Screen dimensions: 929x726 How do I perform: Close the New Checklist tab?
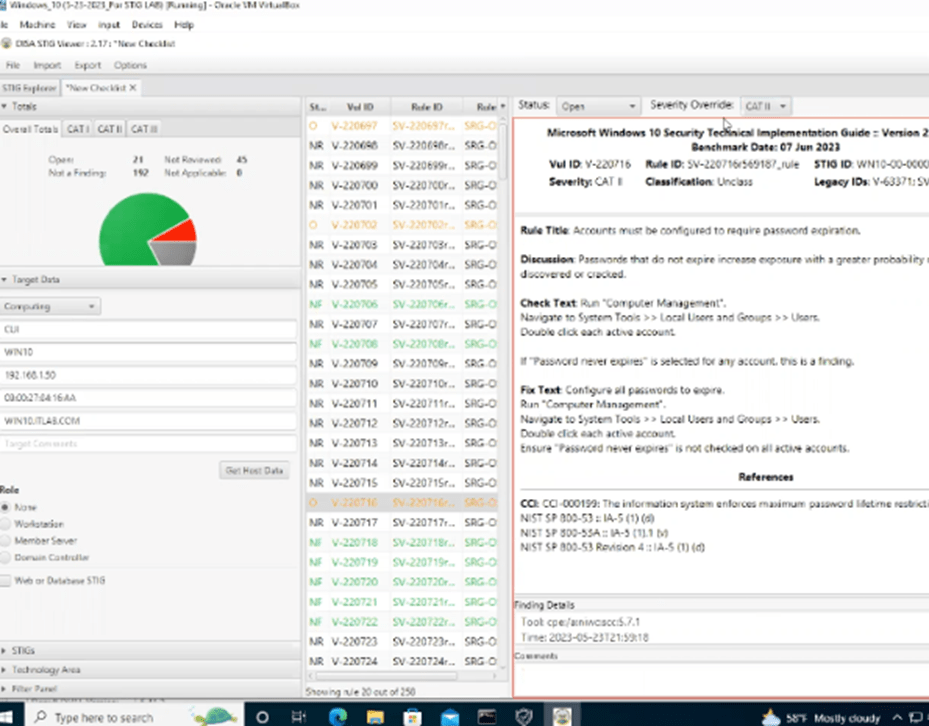coord(133,88)
